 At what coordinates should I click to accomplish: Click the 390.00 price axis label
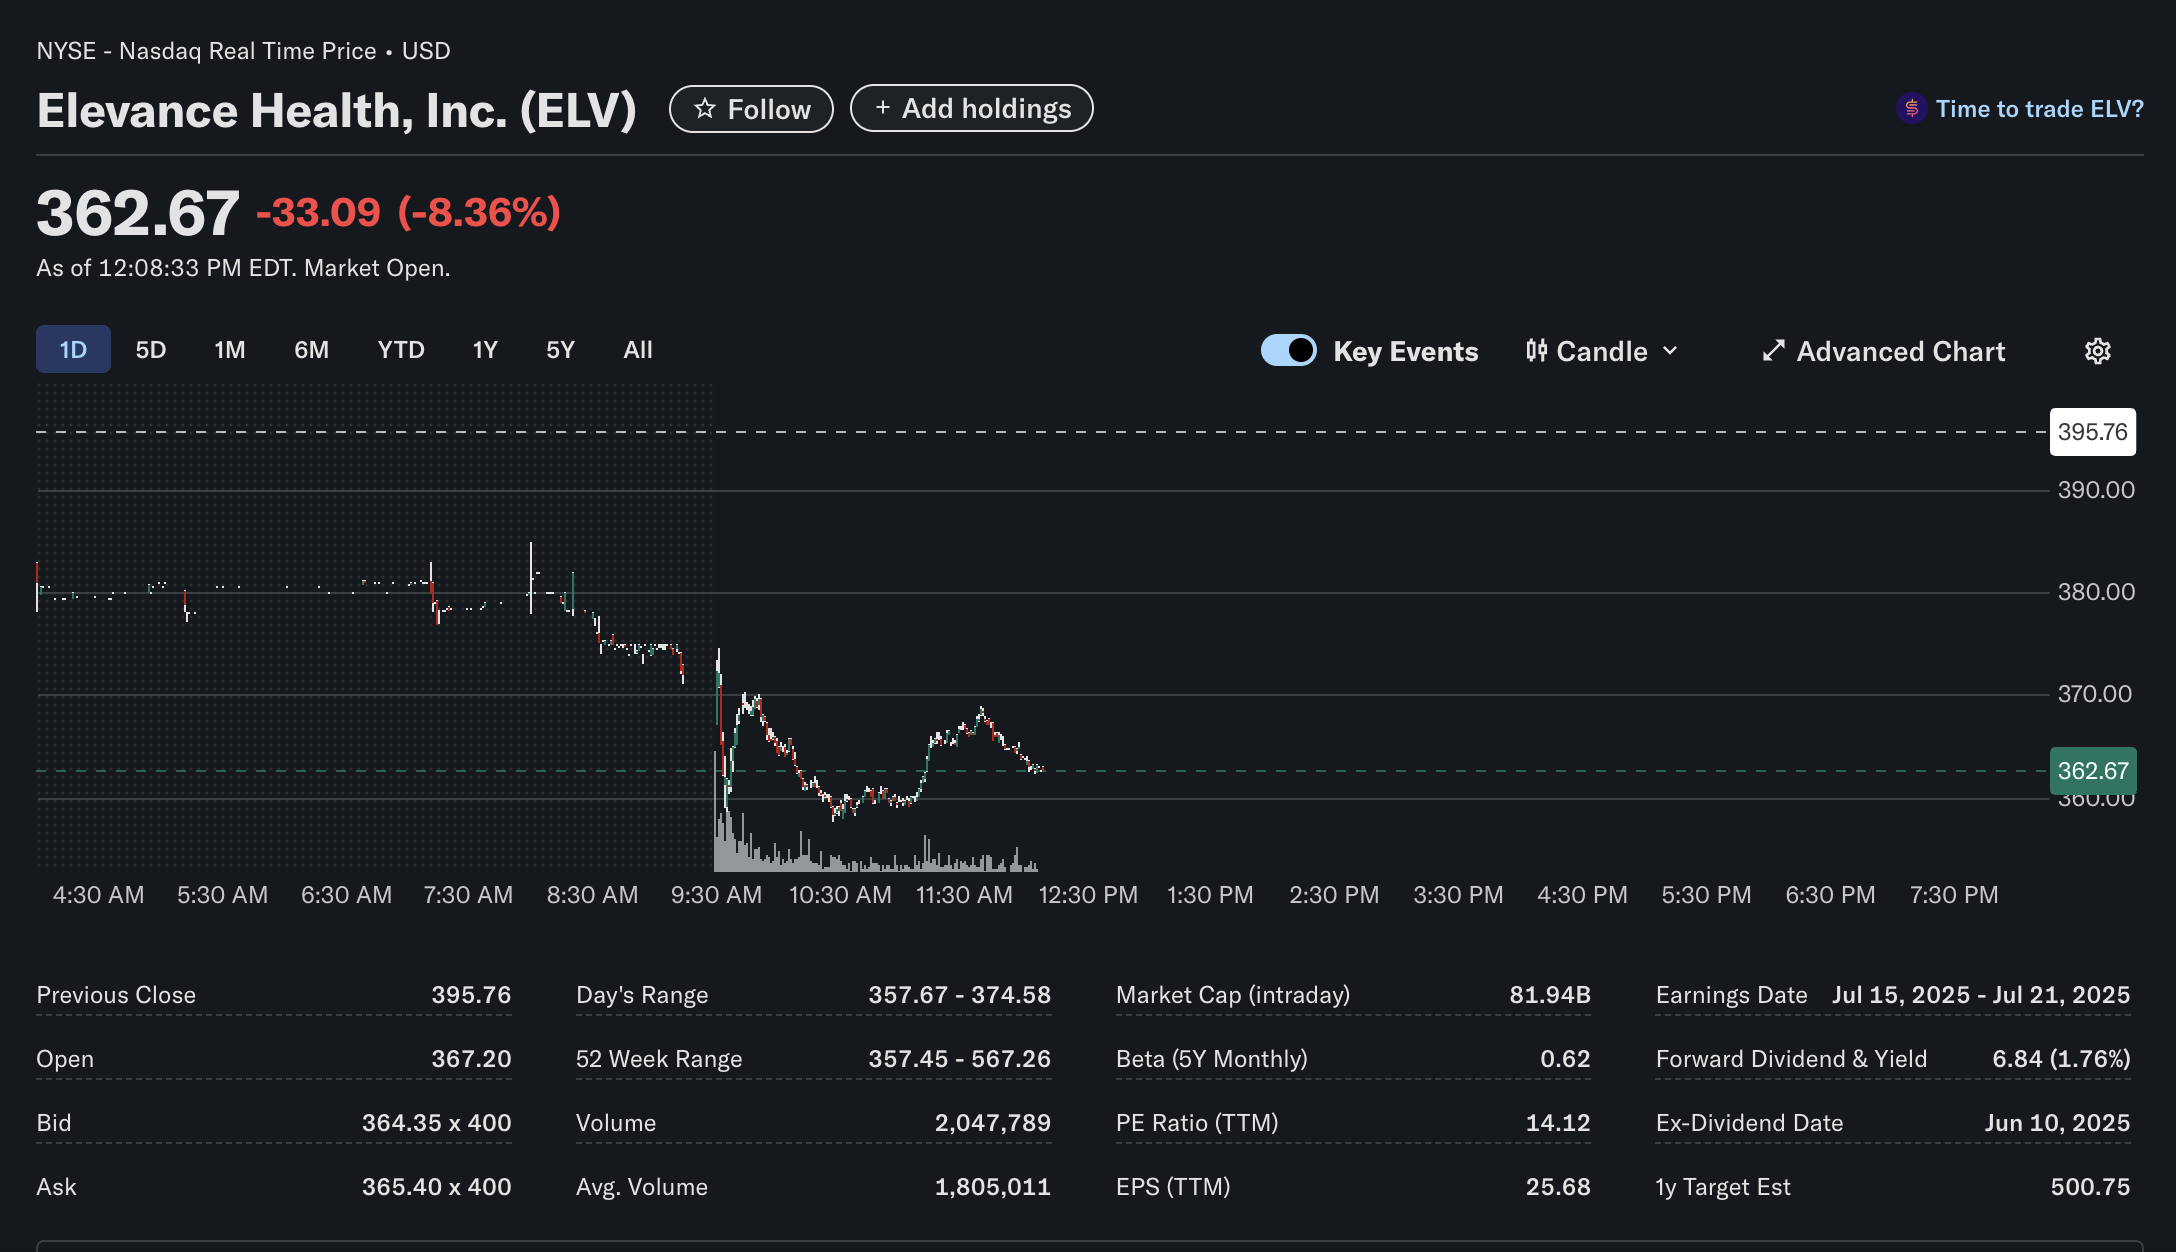click(2096, 490)
